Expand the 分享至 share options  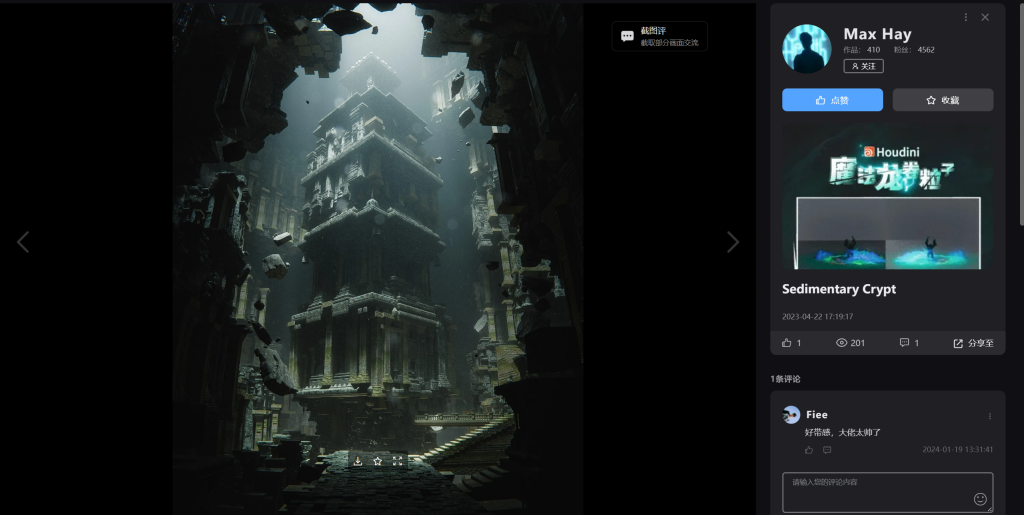click(x=973, y=343)
